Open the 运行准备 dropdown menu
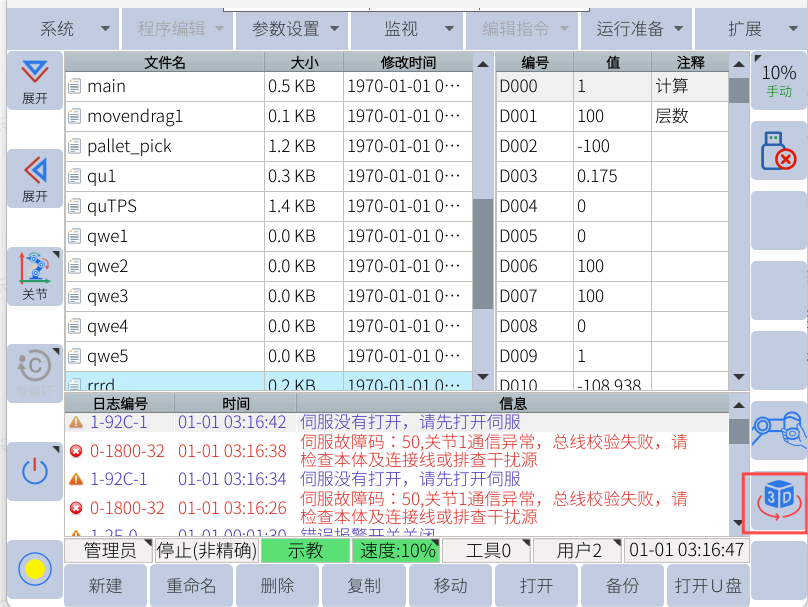 click(638, 29)
